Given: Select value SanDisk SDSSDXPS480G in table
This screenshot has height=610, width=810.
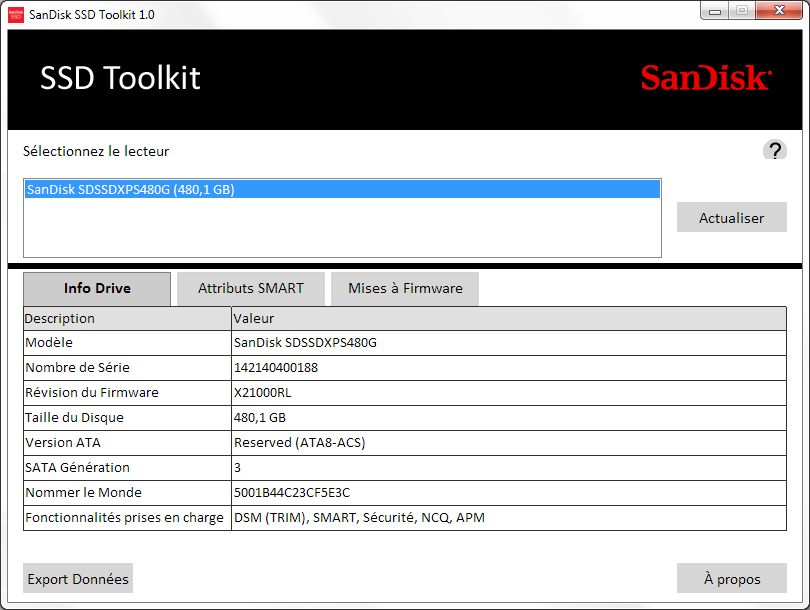Looking at the screenshot, I should pyautogui.click(x=305, y=343).
